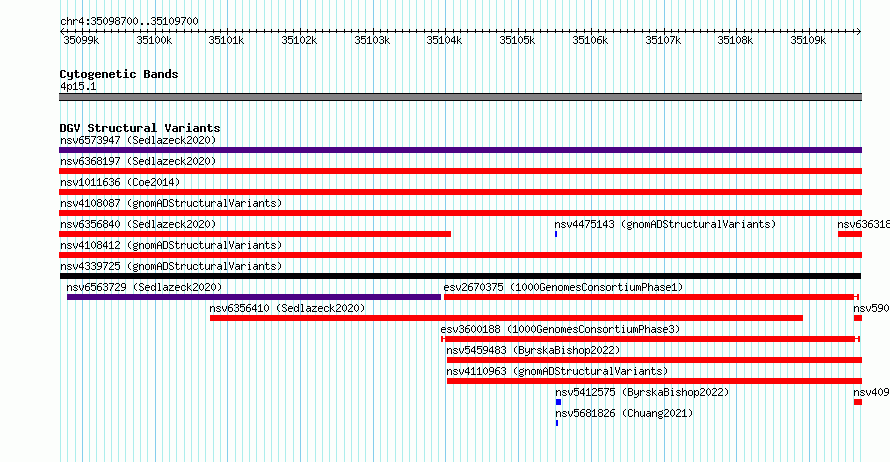Click the chr4:35098700..35109700 region label
This screenshot has width=890, height=462.
[x=129, y=21]
